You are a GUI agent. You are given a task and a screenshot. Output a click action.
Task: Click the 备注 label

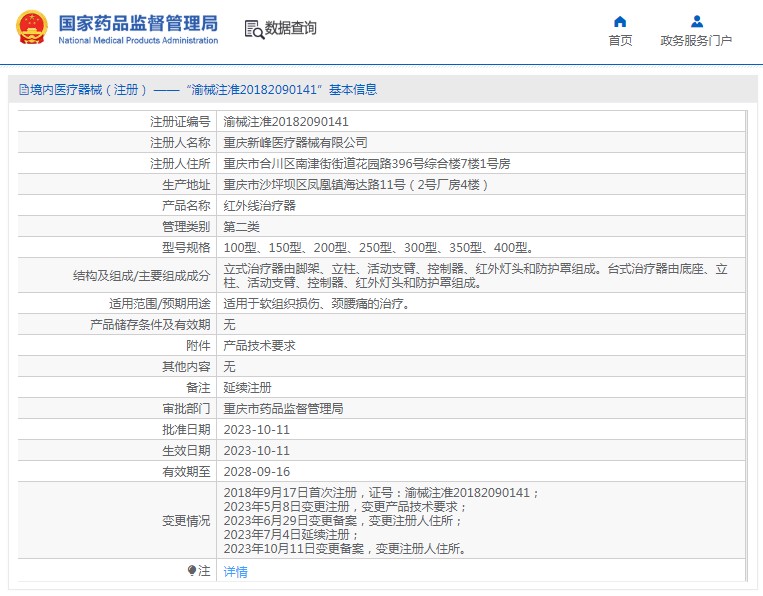click(x=199, y=388)
